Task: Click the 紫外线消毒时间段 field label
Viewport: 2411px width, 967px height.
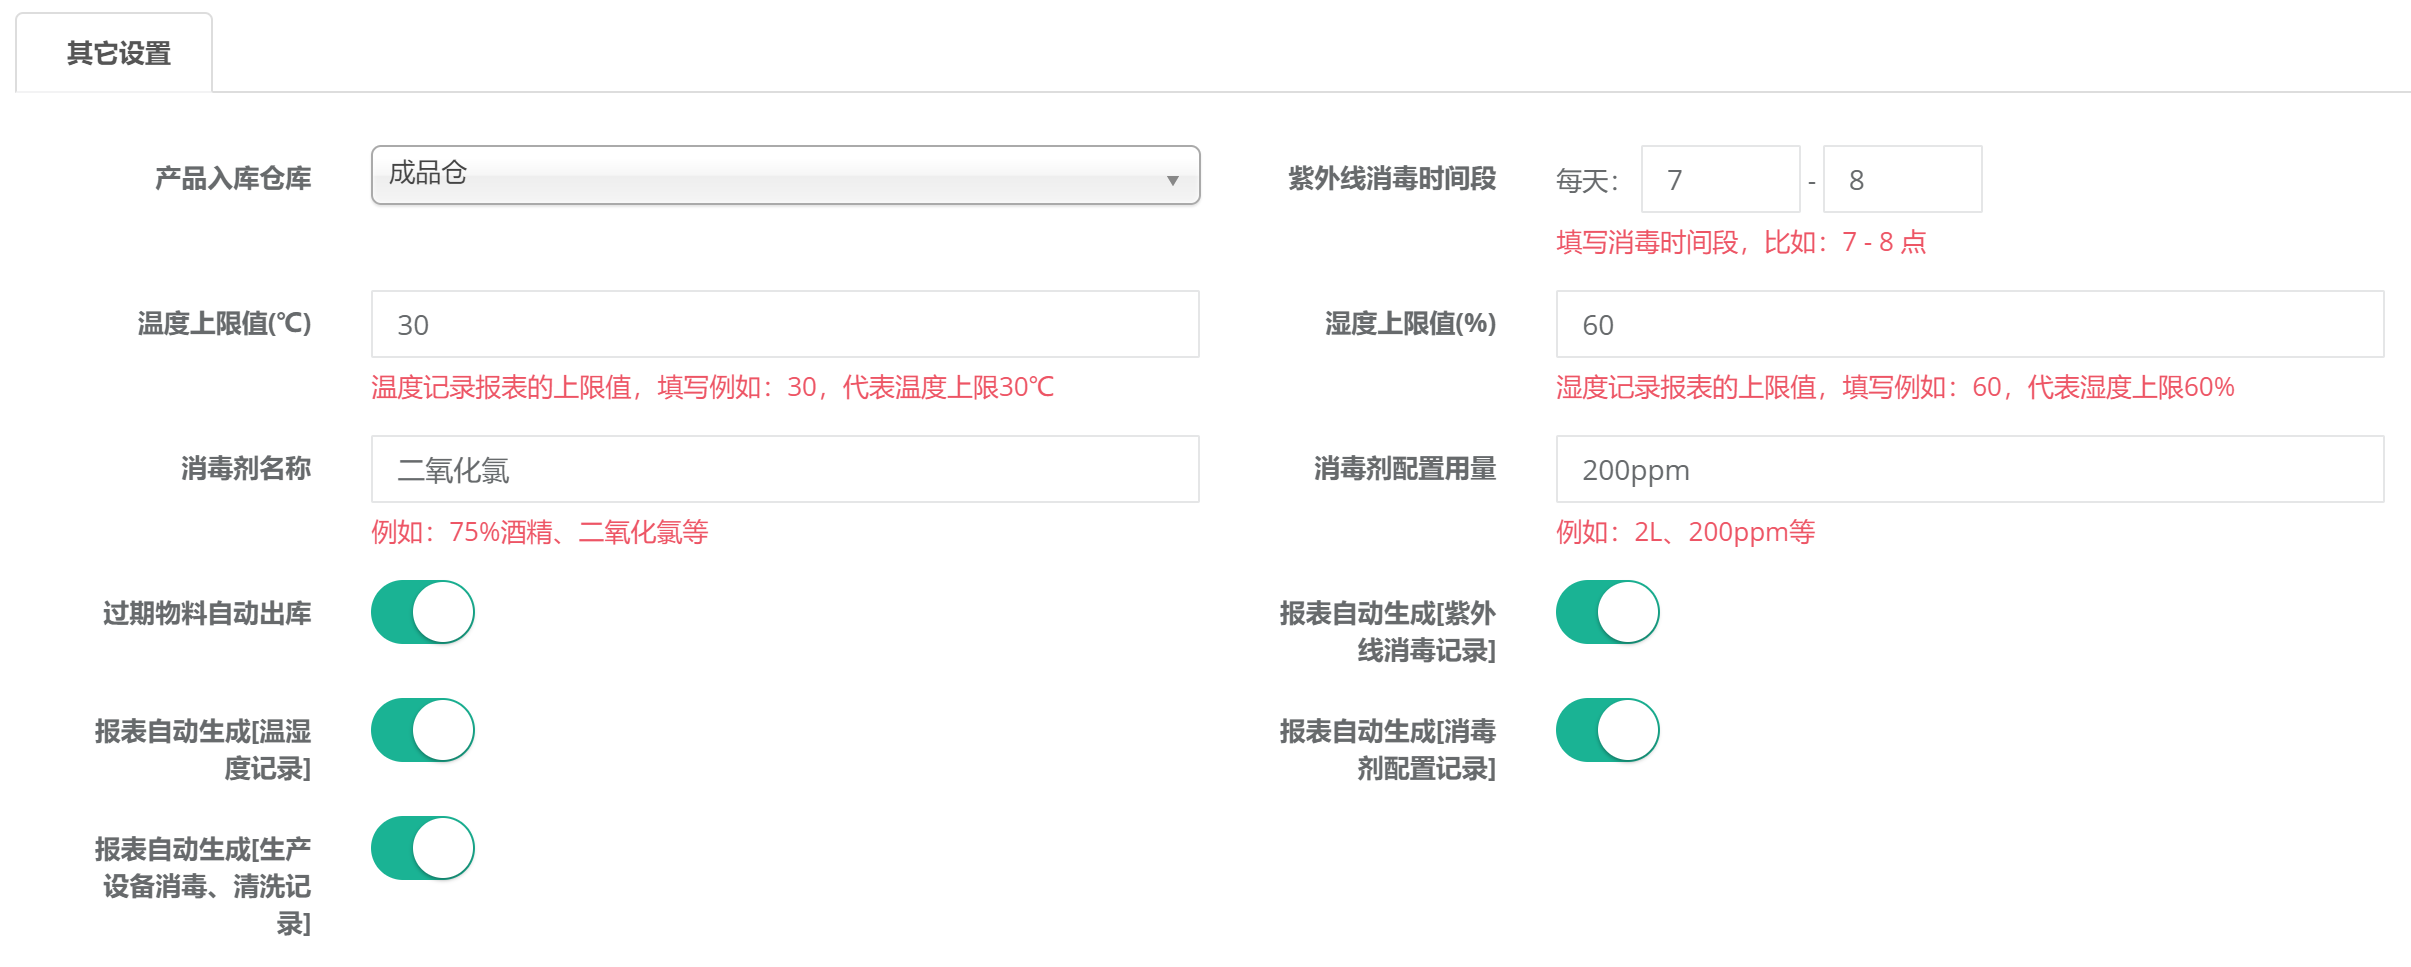Action: [x=1391, y=179]
